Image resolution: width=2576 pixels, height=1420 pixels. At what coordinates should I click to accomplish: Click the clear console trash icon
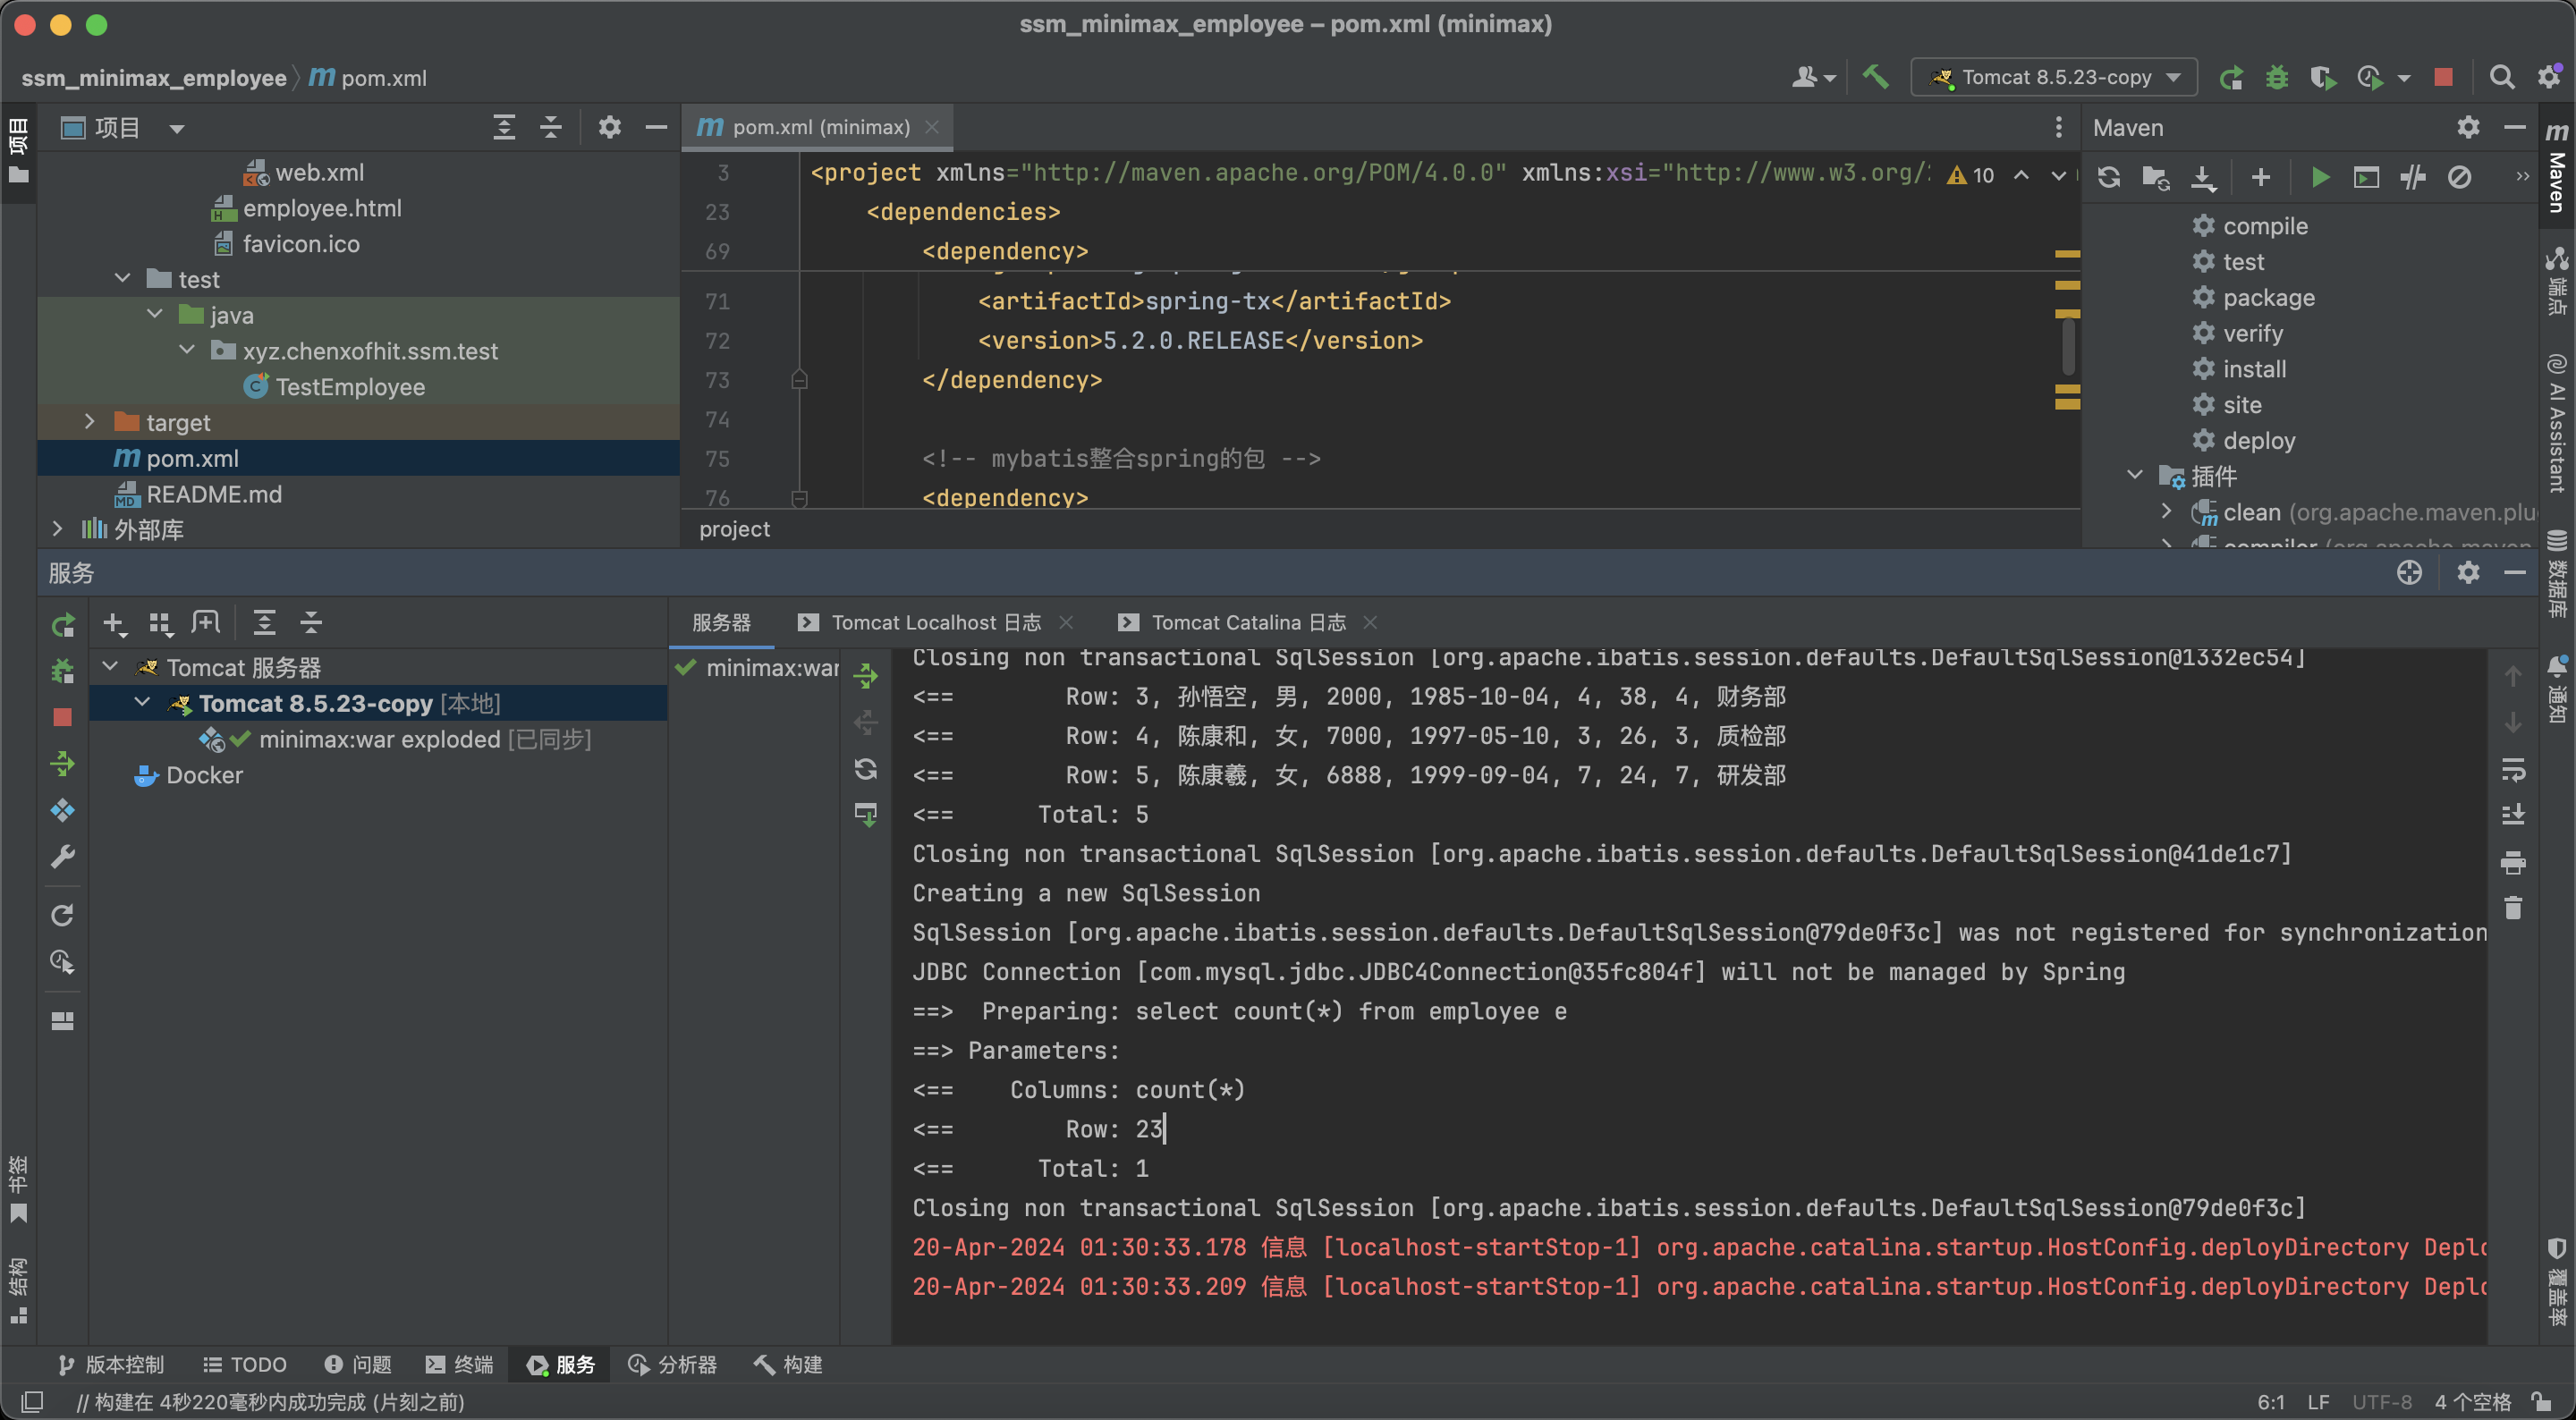point(2513,908)
